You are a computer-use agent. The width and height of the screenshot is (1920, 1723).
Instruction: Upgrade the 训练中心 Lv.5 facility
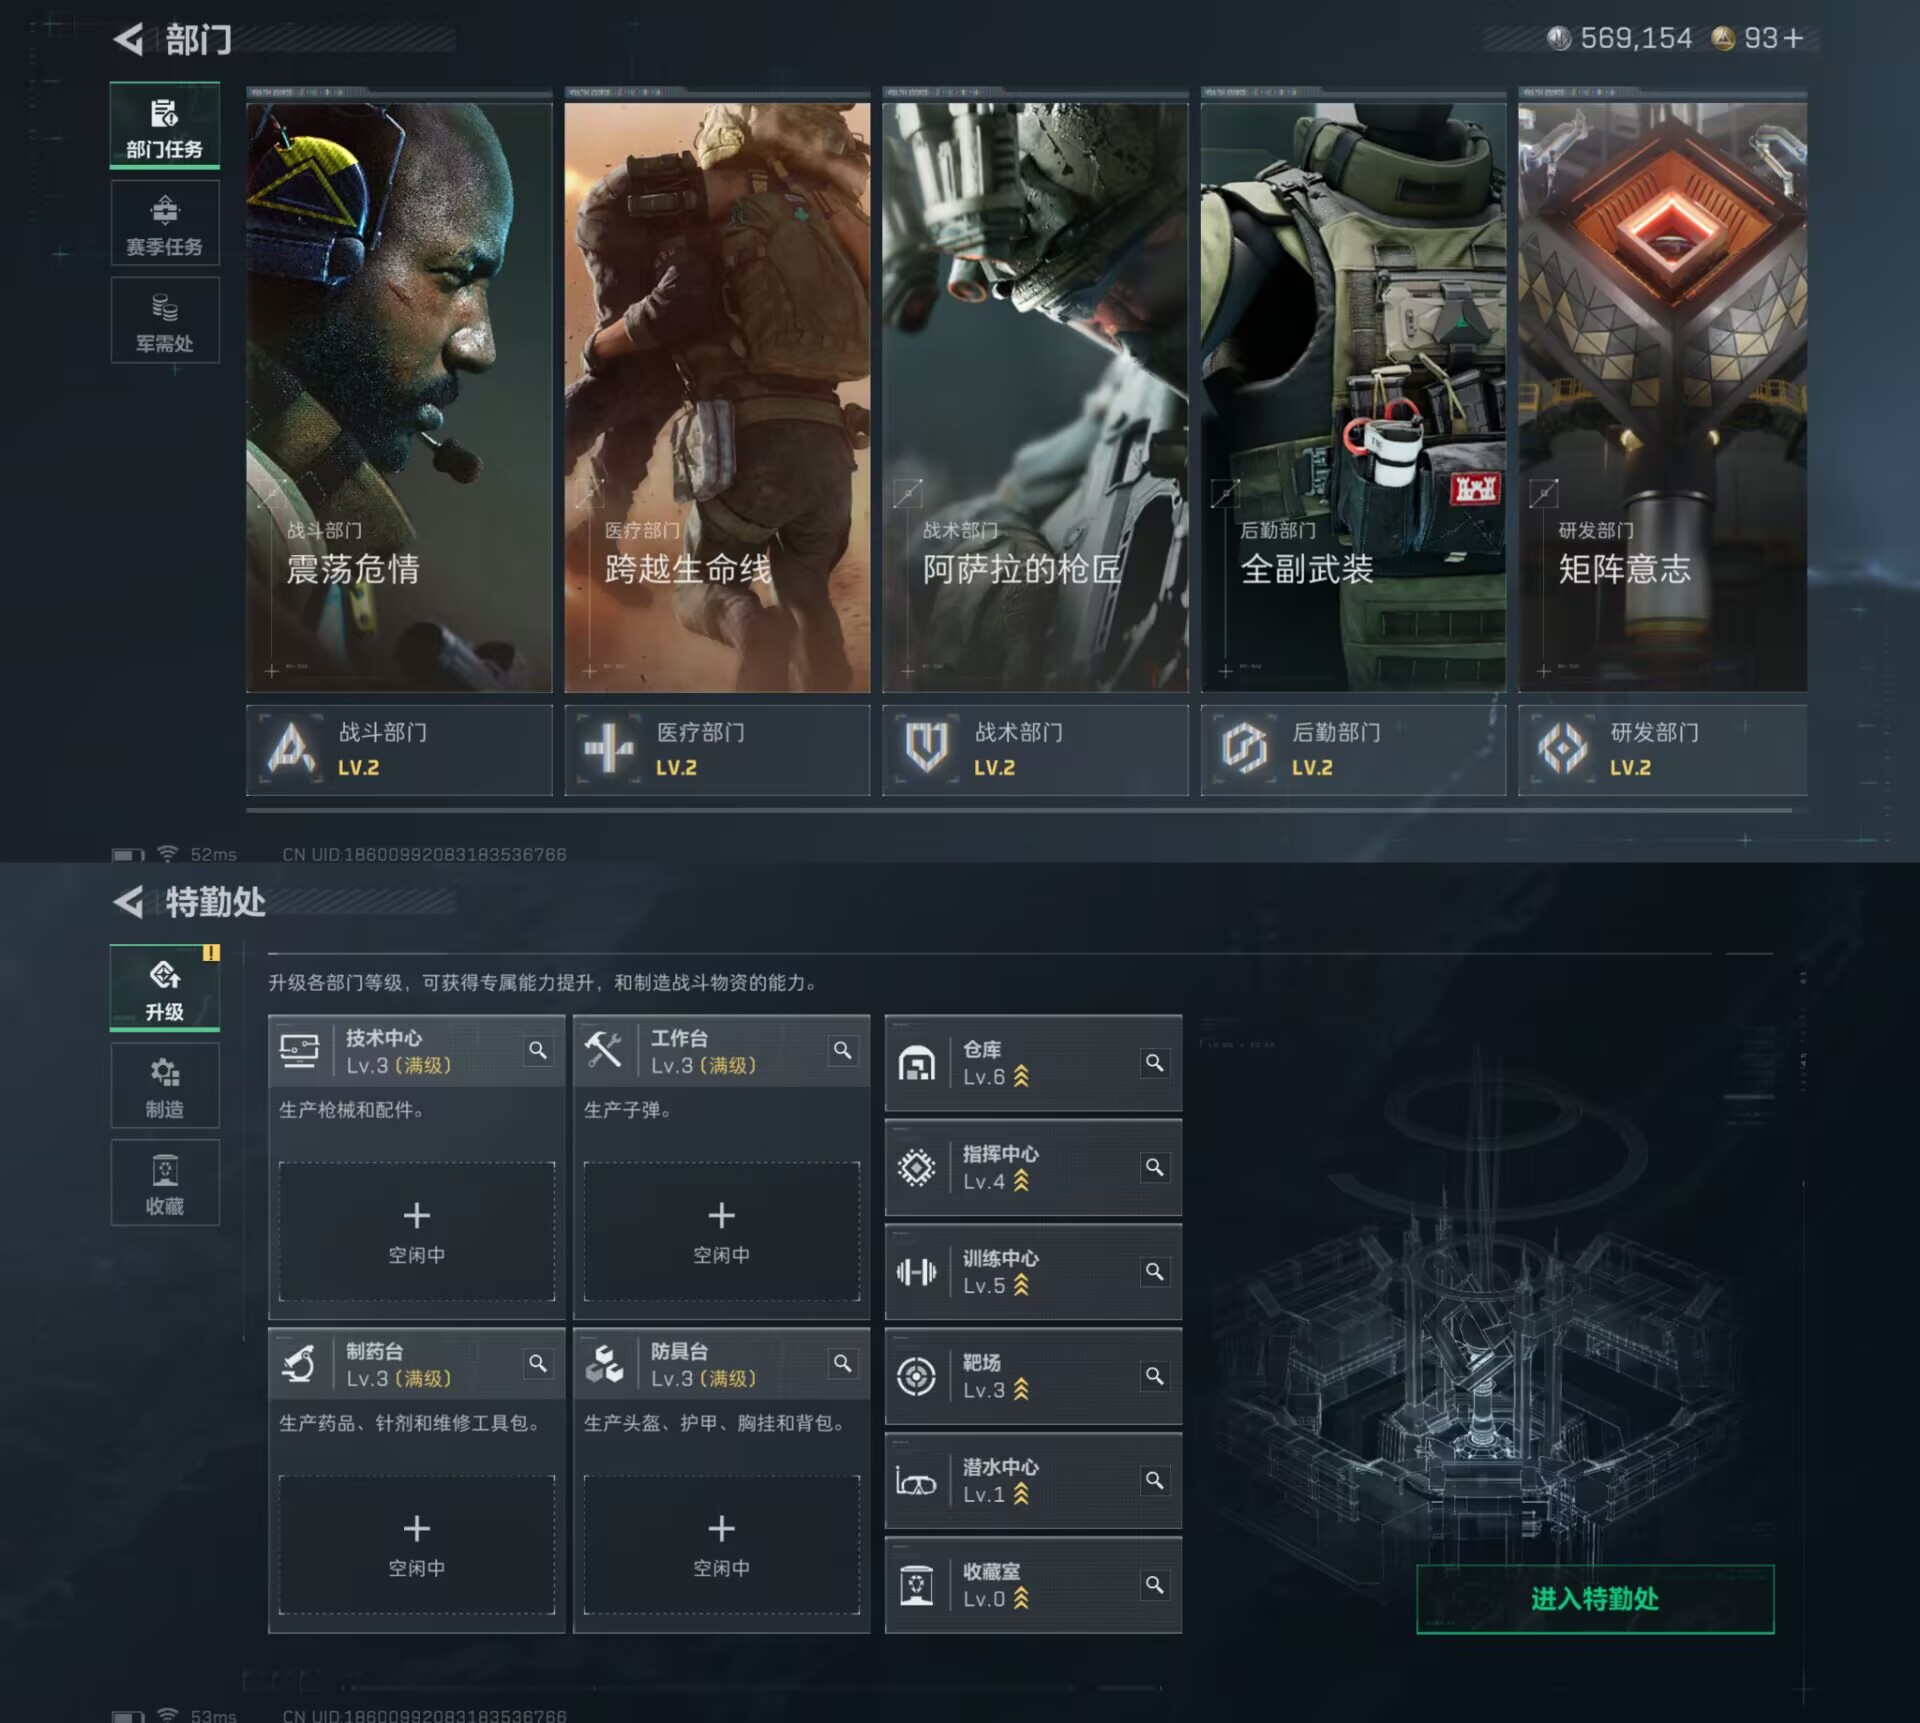pyautogui.click(x=1021, y=1286)
